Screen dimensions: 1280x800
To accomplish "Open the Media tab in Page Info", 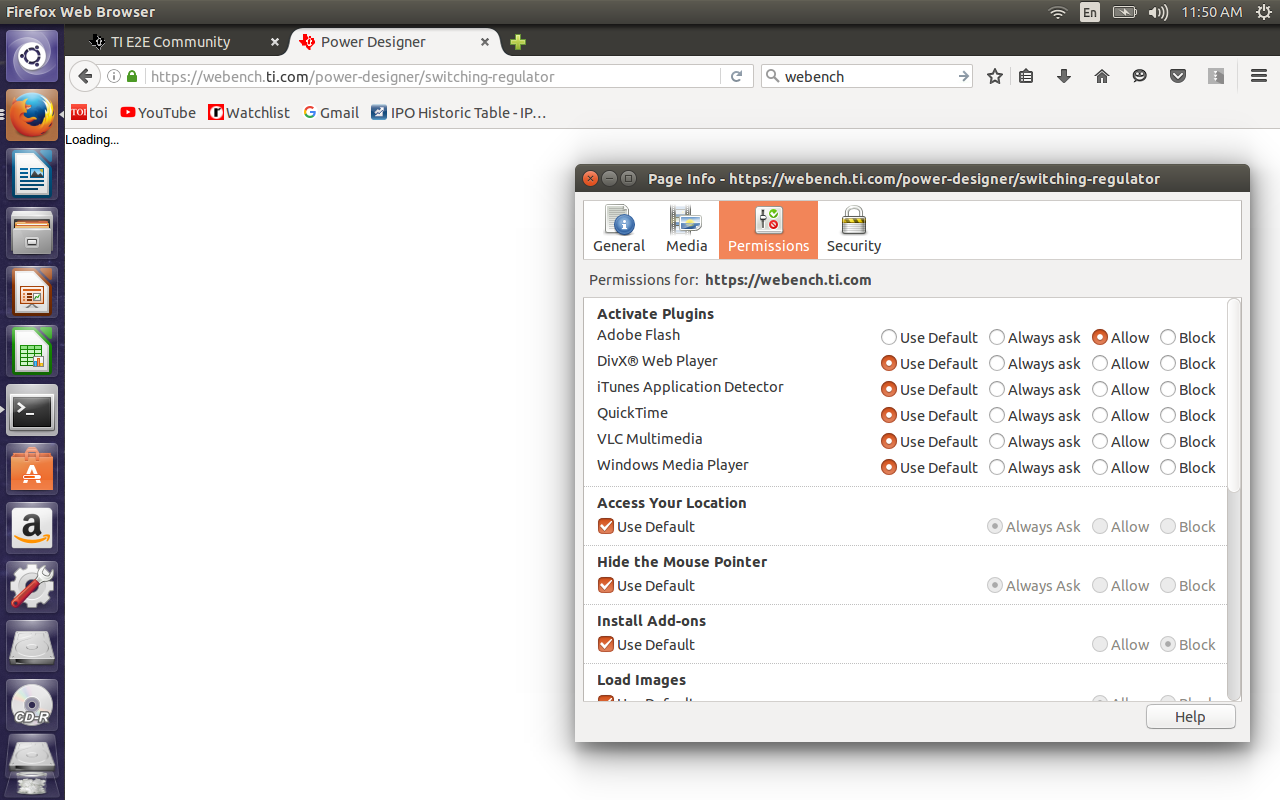I will coord(686,230).
